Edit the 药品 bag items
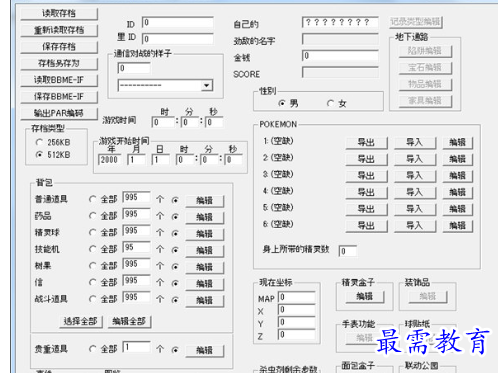Screen dimensions: 498x373 coord(205,217)
